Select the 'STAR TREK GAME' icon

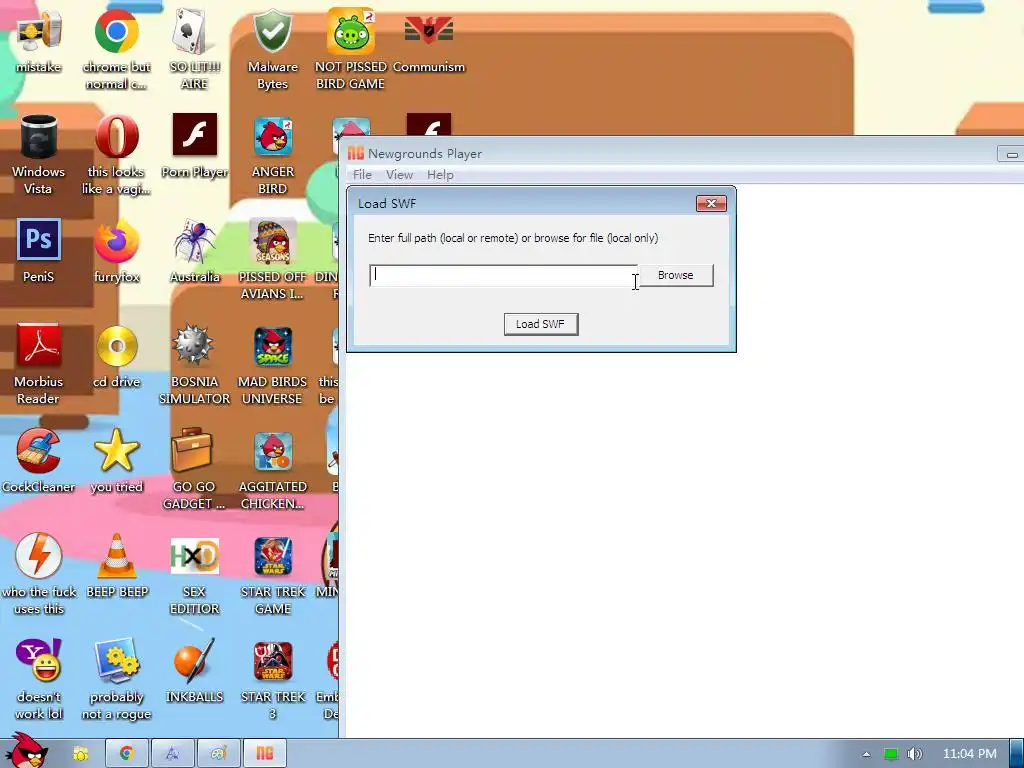point(272,575)
